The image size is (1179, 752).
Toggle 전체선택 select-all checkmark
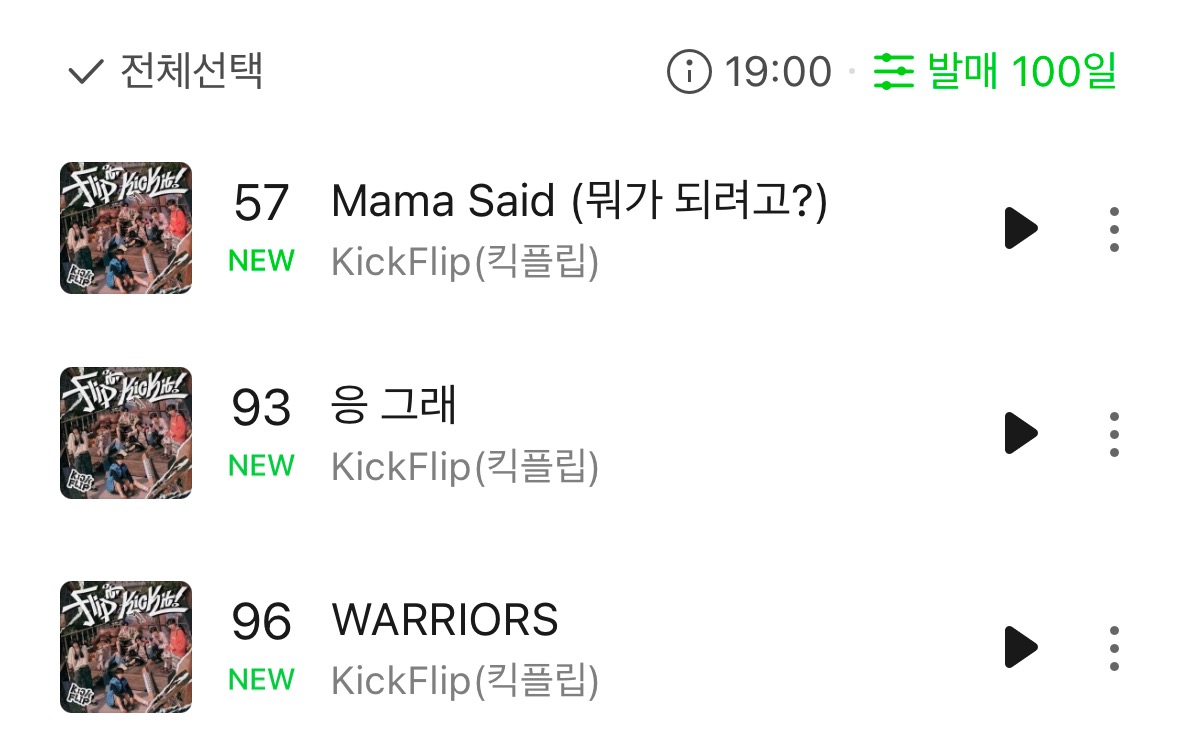[86, 72]
